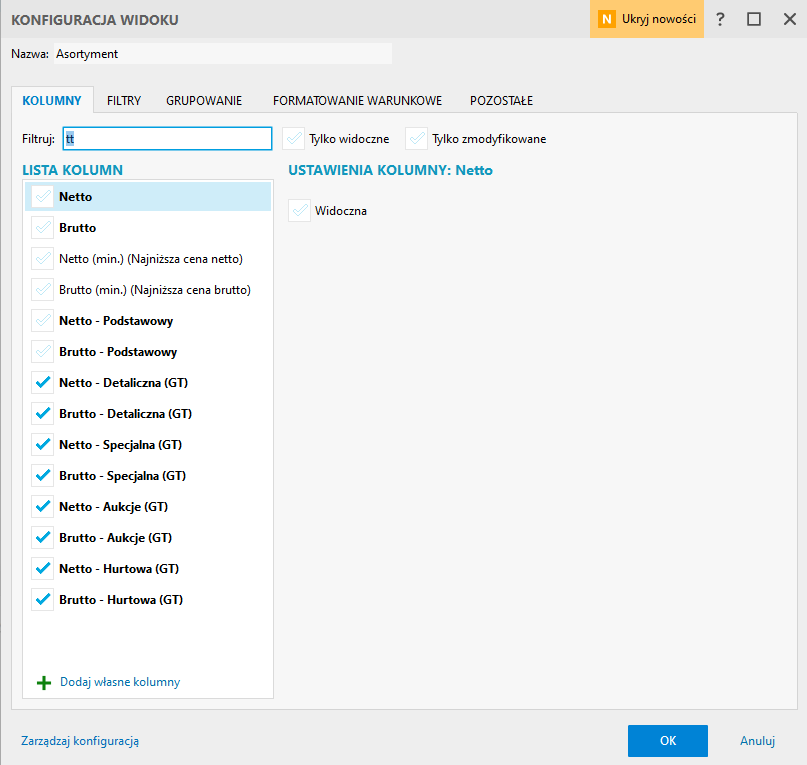Click the orange N news icon
The height and width of the screenshot is (765, 807).
point(606,19)
